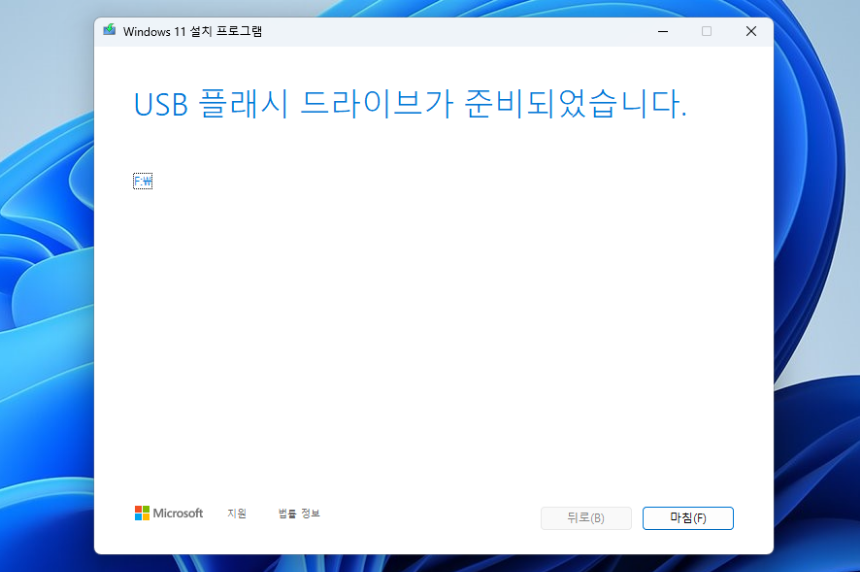Click the Windows 11 setup title icon
Screen dimensions: 860x572
tap(110, 30)
